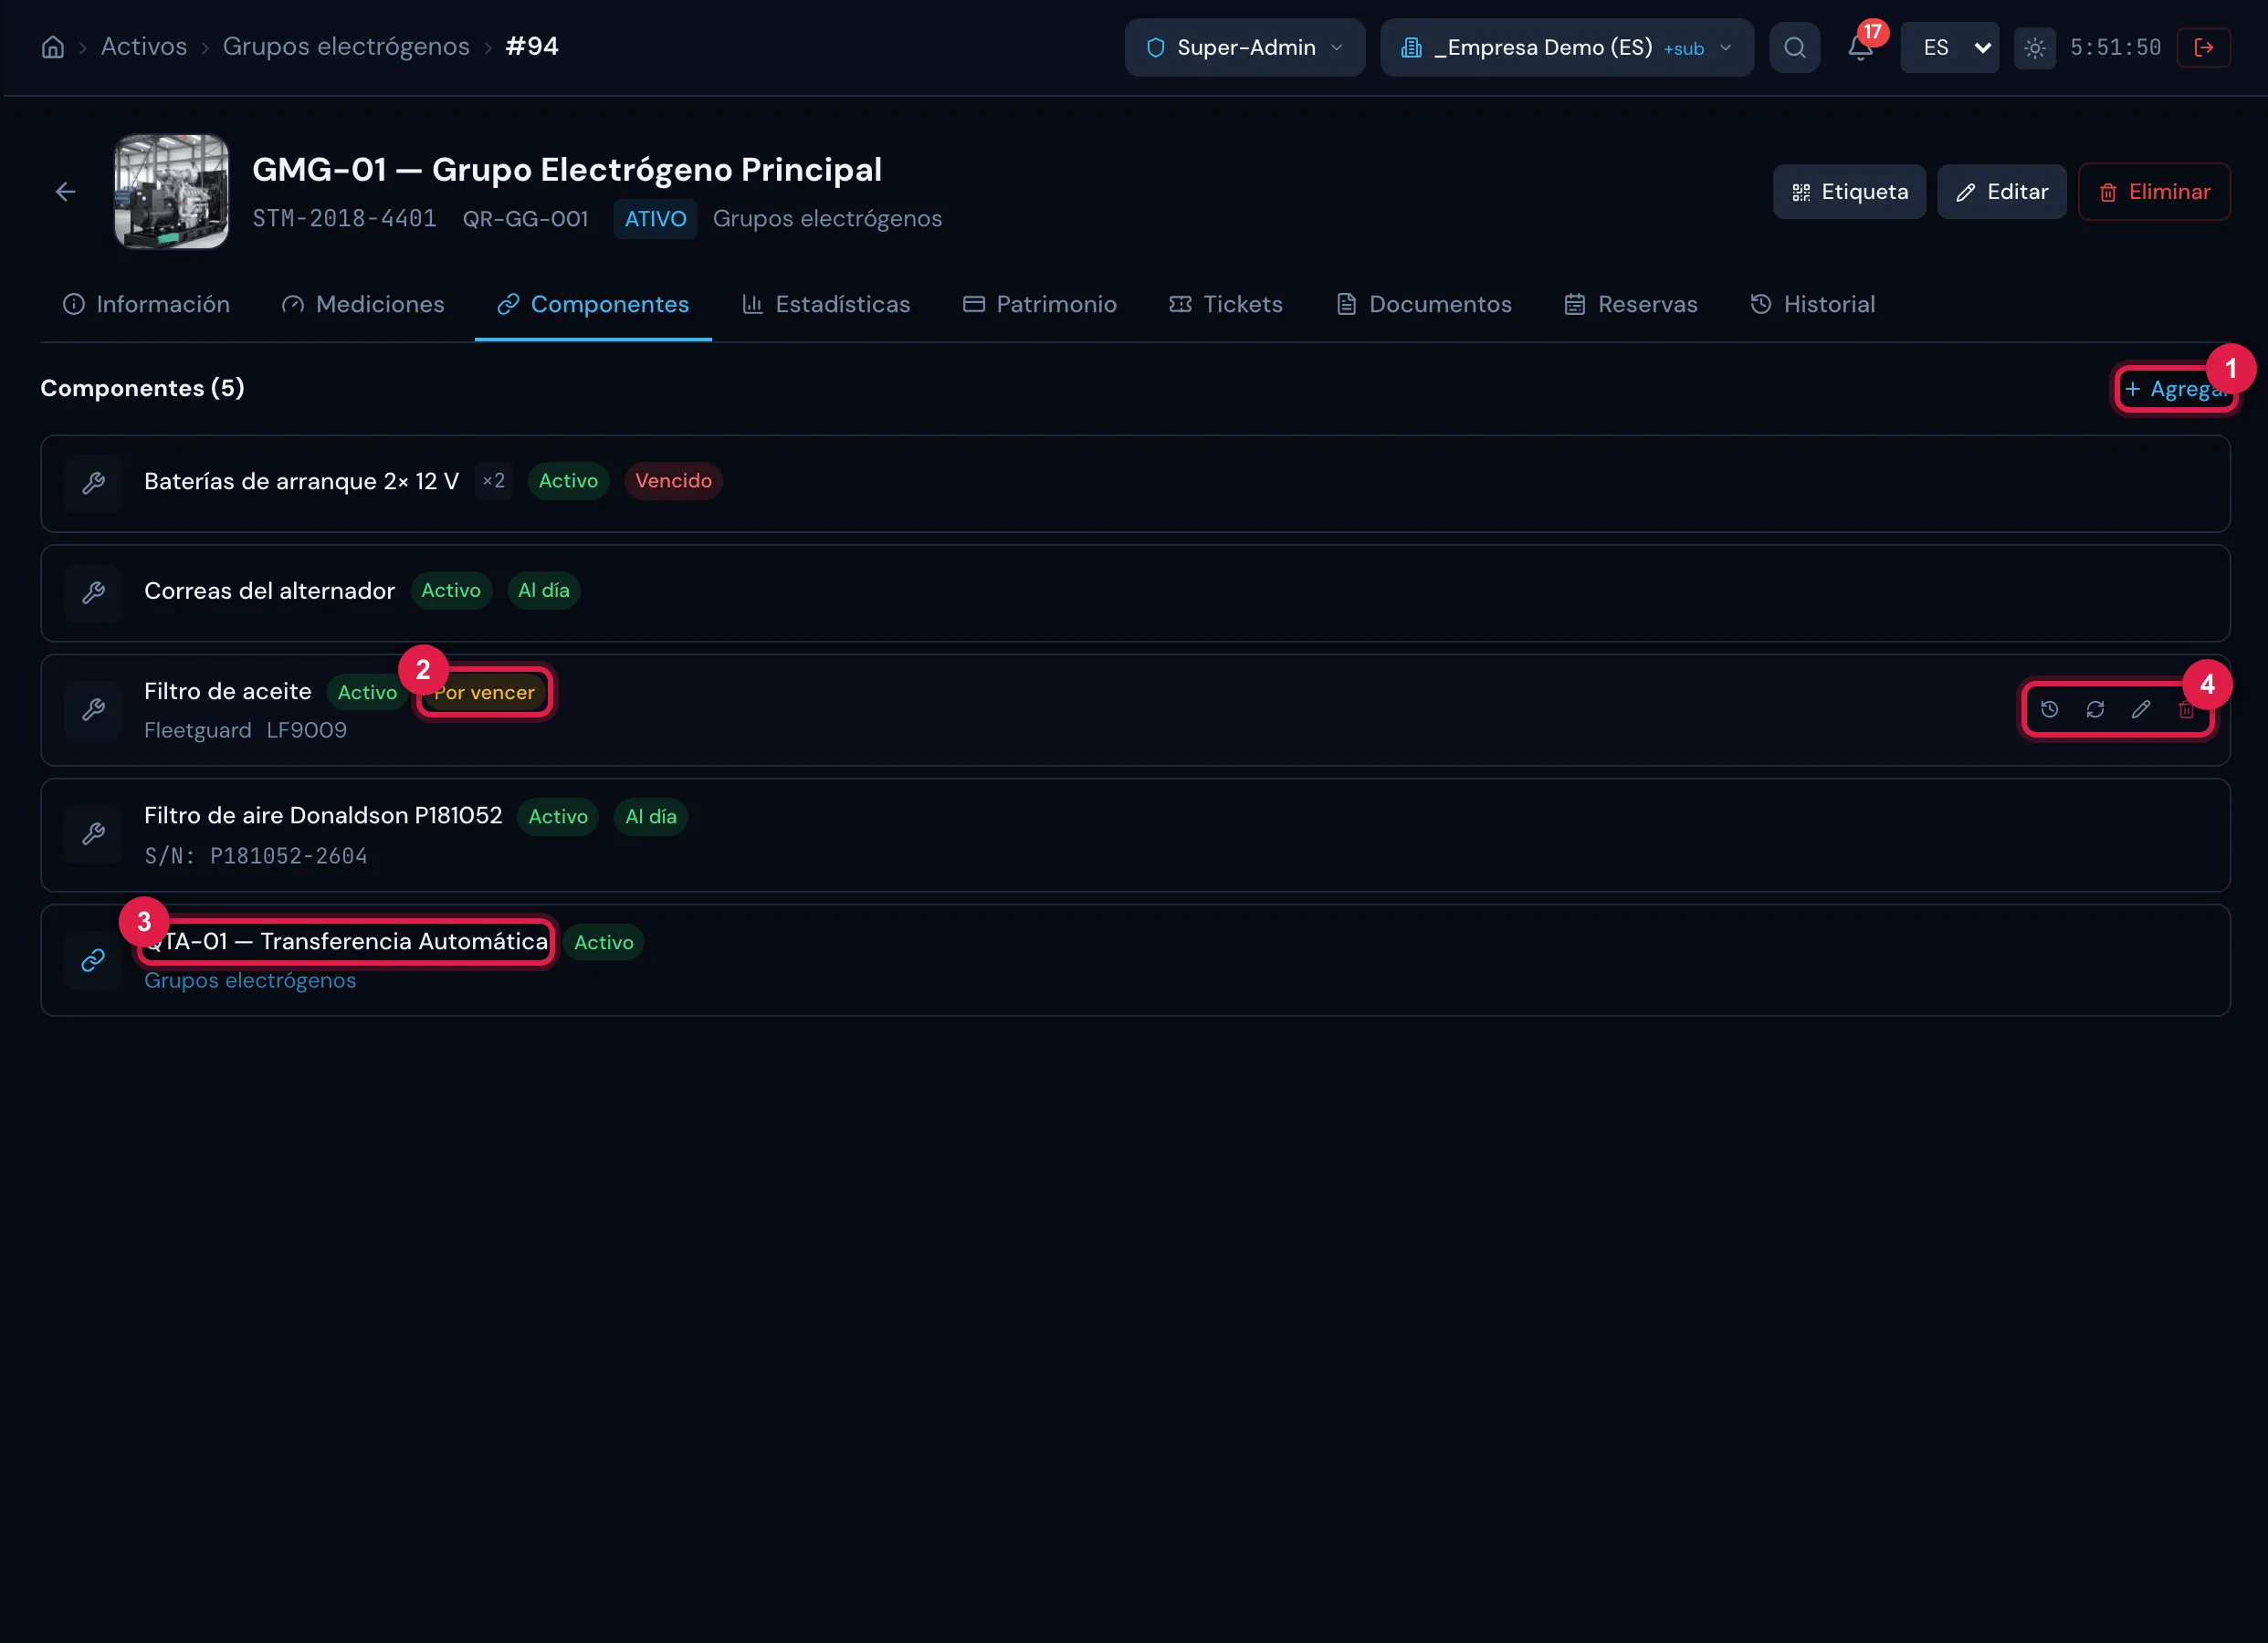This screenshot has width=2268, height=1643.
Task: Open the Historial tab
Action: coord(1813,304)
